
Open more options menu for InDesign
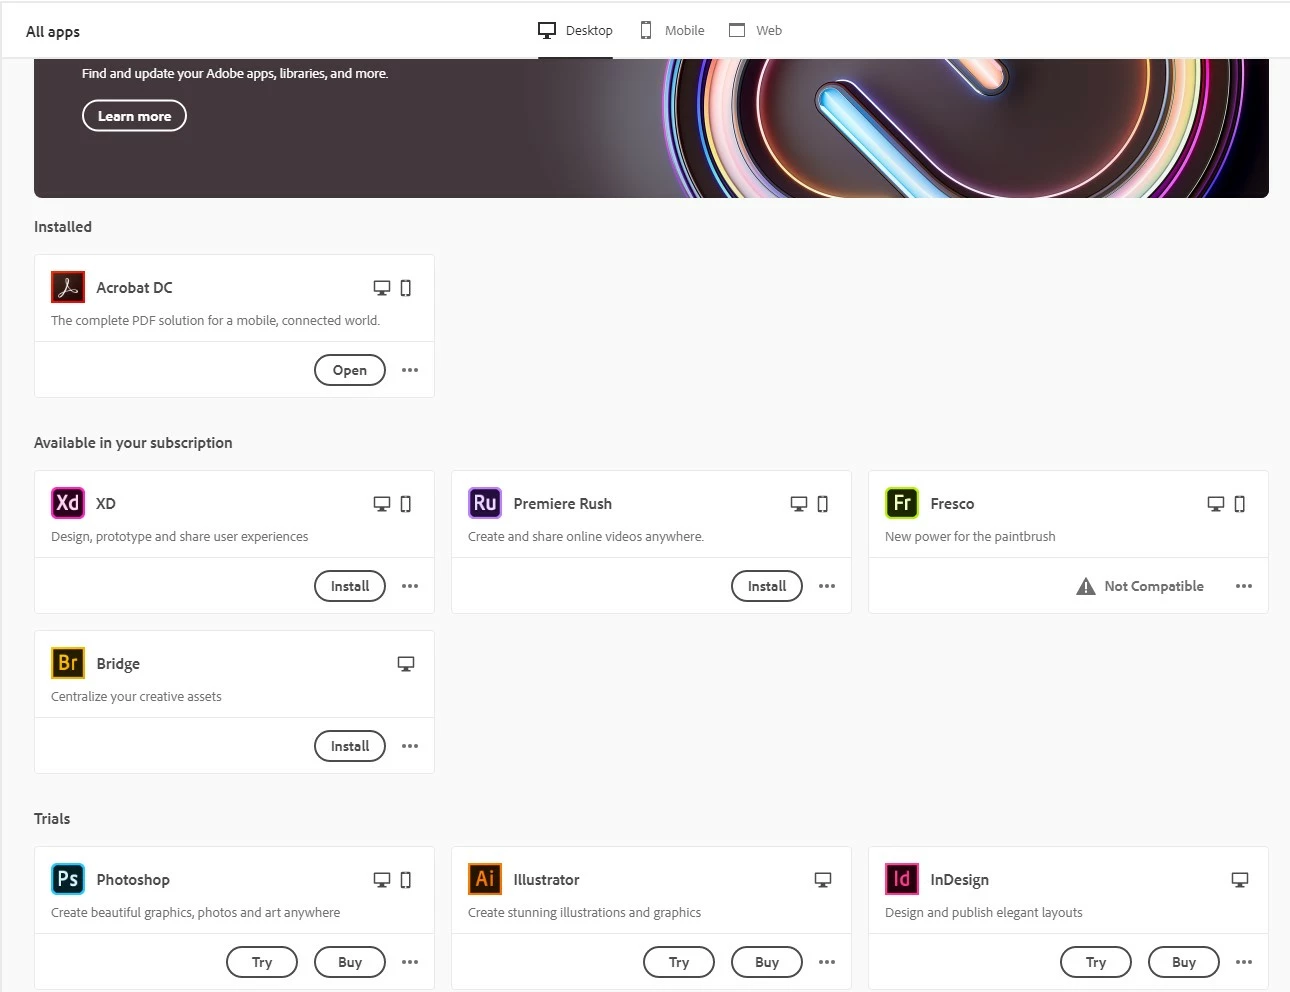click(1244, 962)
